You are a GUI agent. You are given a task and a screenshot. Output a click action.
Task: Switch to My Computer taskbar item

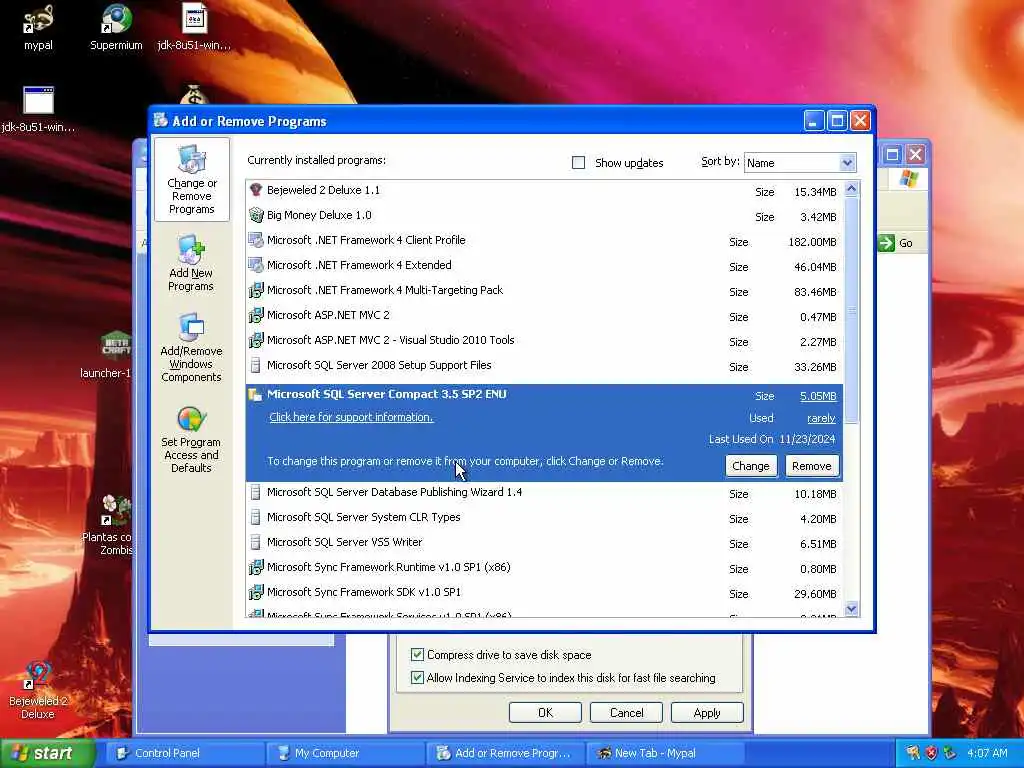tap(345, 753)
